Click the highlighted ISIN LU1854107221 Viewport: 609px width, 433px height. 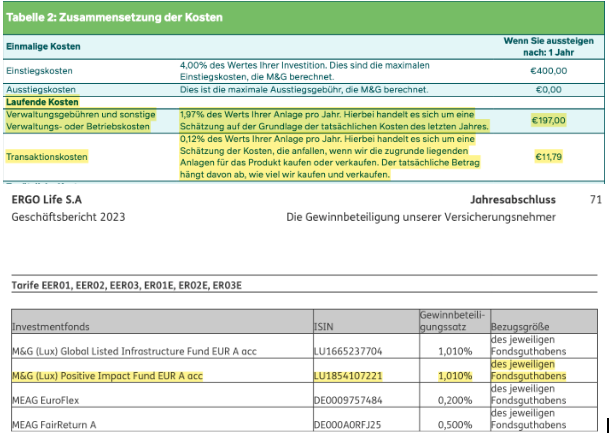[348, 376]
